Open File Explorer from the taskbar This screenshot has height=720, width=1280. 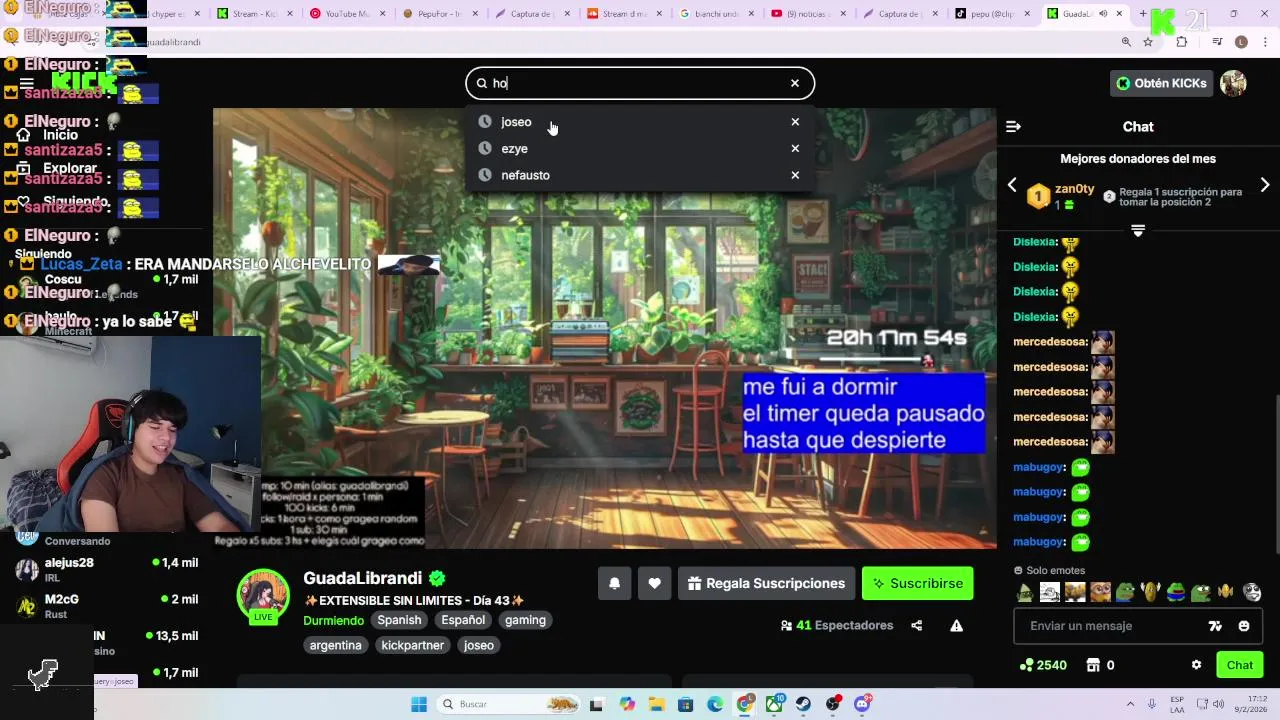[x=656, y=704]
